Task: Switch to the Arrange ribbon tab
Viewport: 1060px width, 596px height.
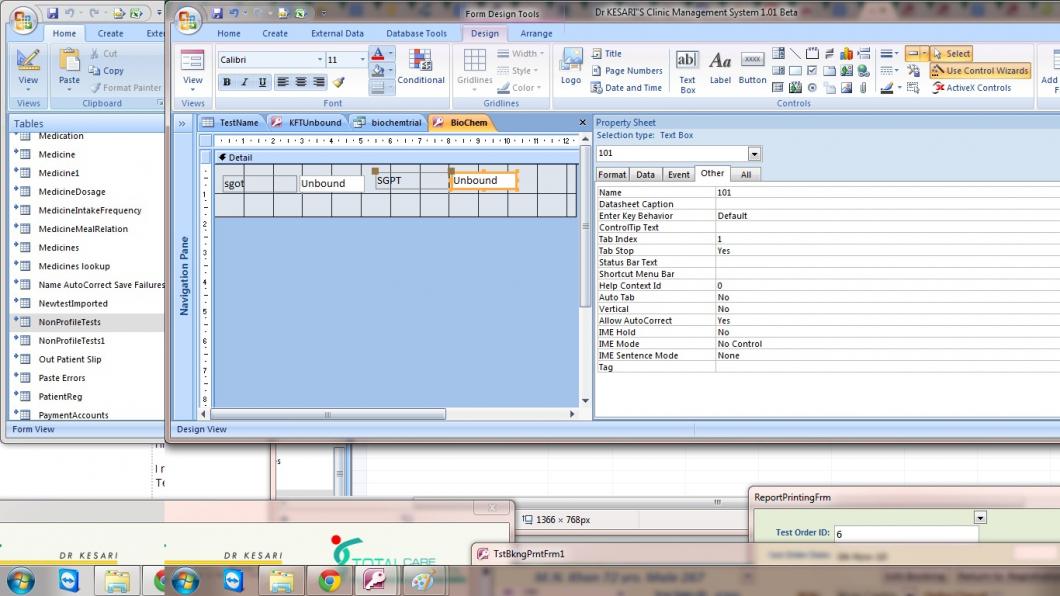Action: pyautogui.click(x=536, y=34)
